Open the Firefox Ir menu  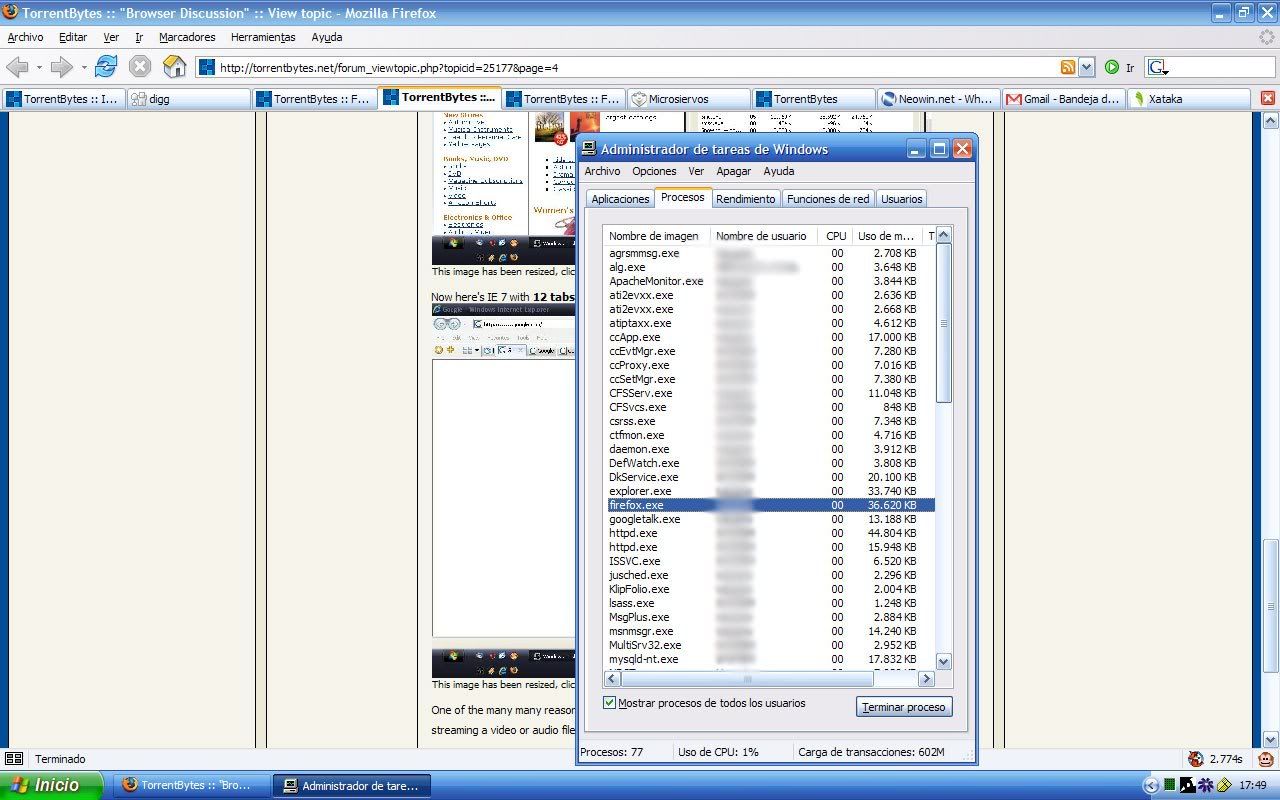pos(139,37)
